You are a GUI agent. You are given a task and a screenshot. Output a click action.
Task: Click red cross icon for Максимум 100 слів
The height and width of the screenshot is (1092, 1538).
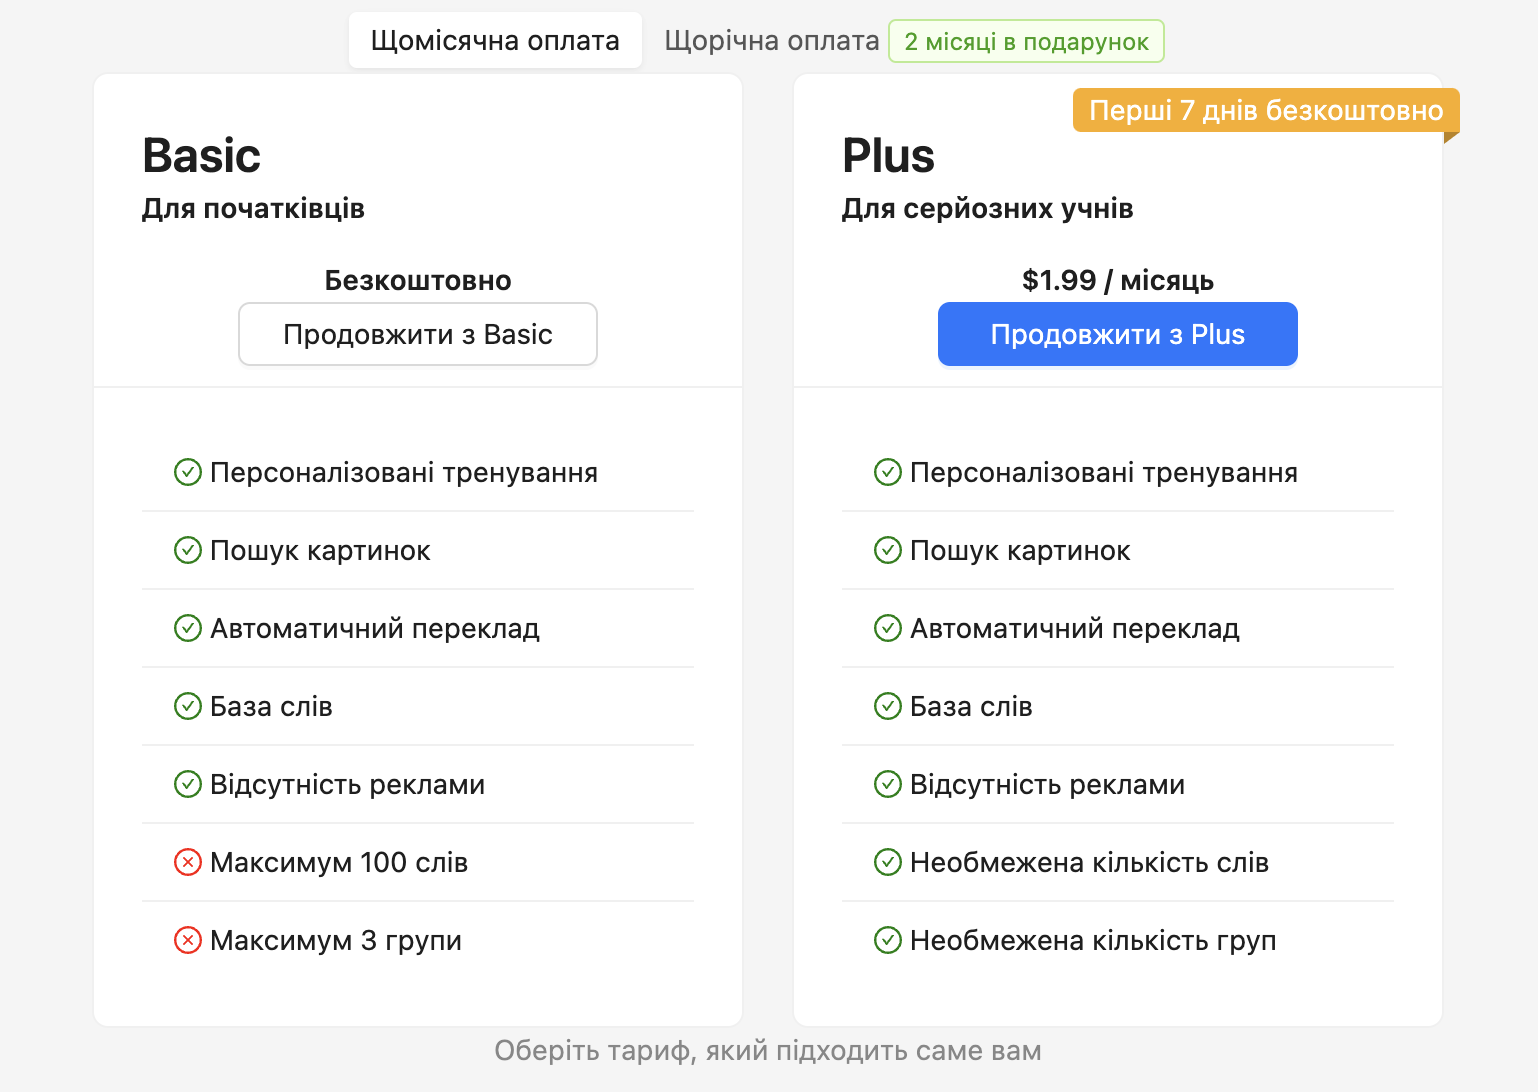(x=188, y=862)
